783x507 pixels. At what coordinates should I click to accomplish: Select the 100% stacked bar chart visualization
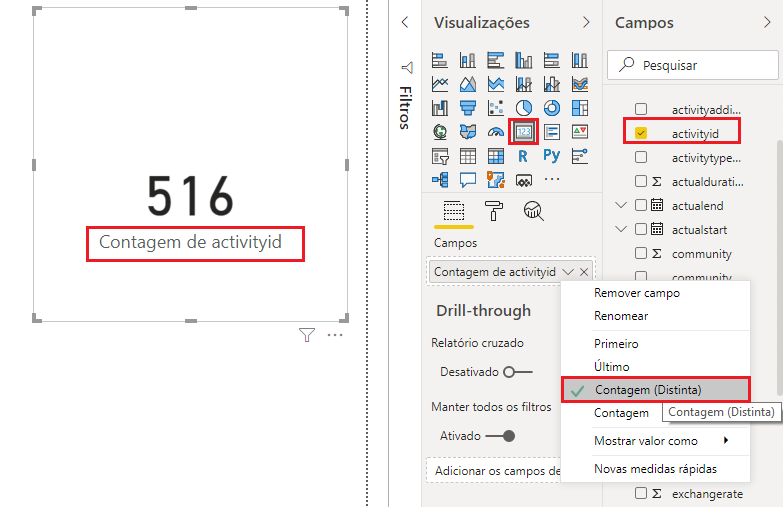551,60
